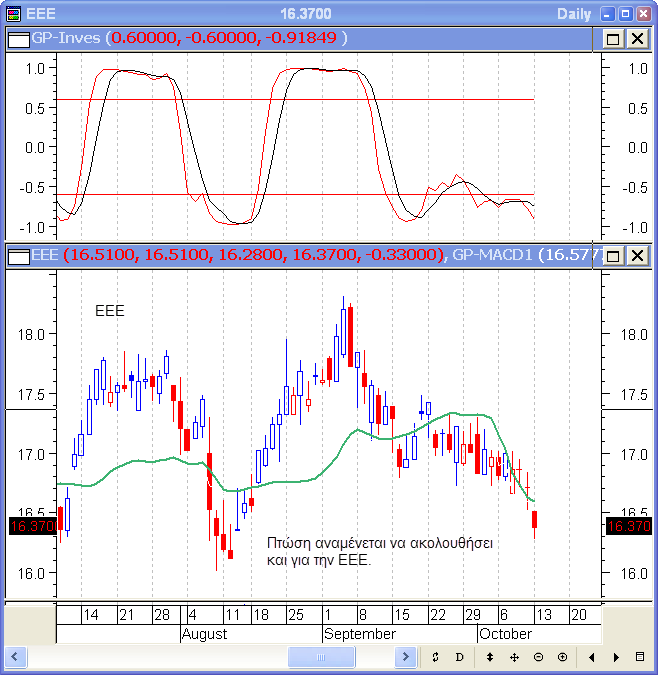Close the GP-Inves indicator pane
The image size is (658, 675).
637,38
